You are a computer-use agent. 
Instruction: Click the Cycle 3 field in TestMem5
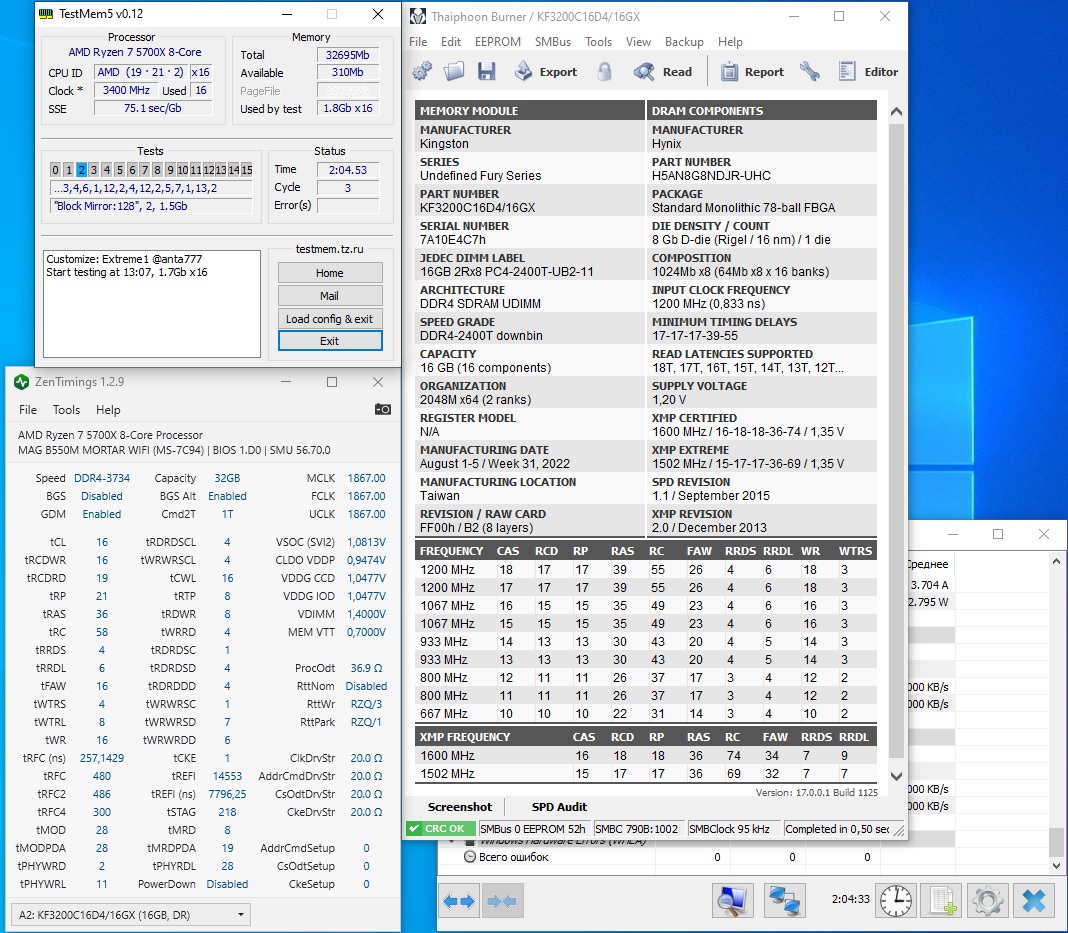tap(347, 187)
